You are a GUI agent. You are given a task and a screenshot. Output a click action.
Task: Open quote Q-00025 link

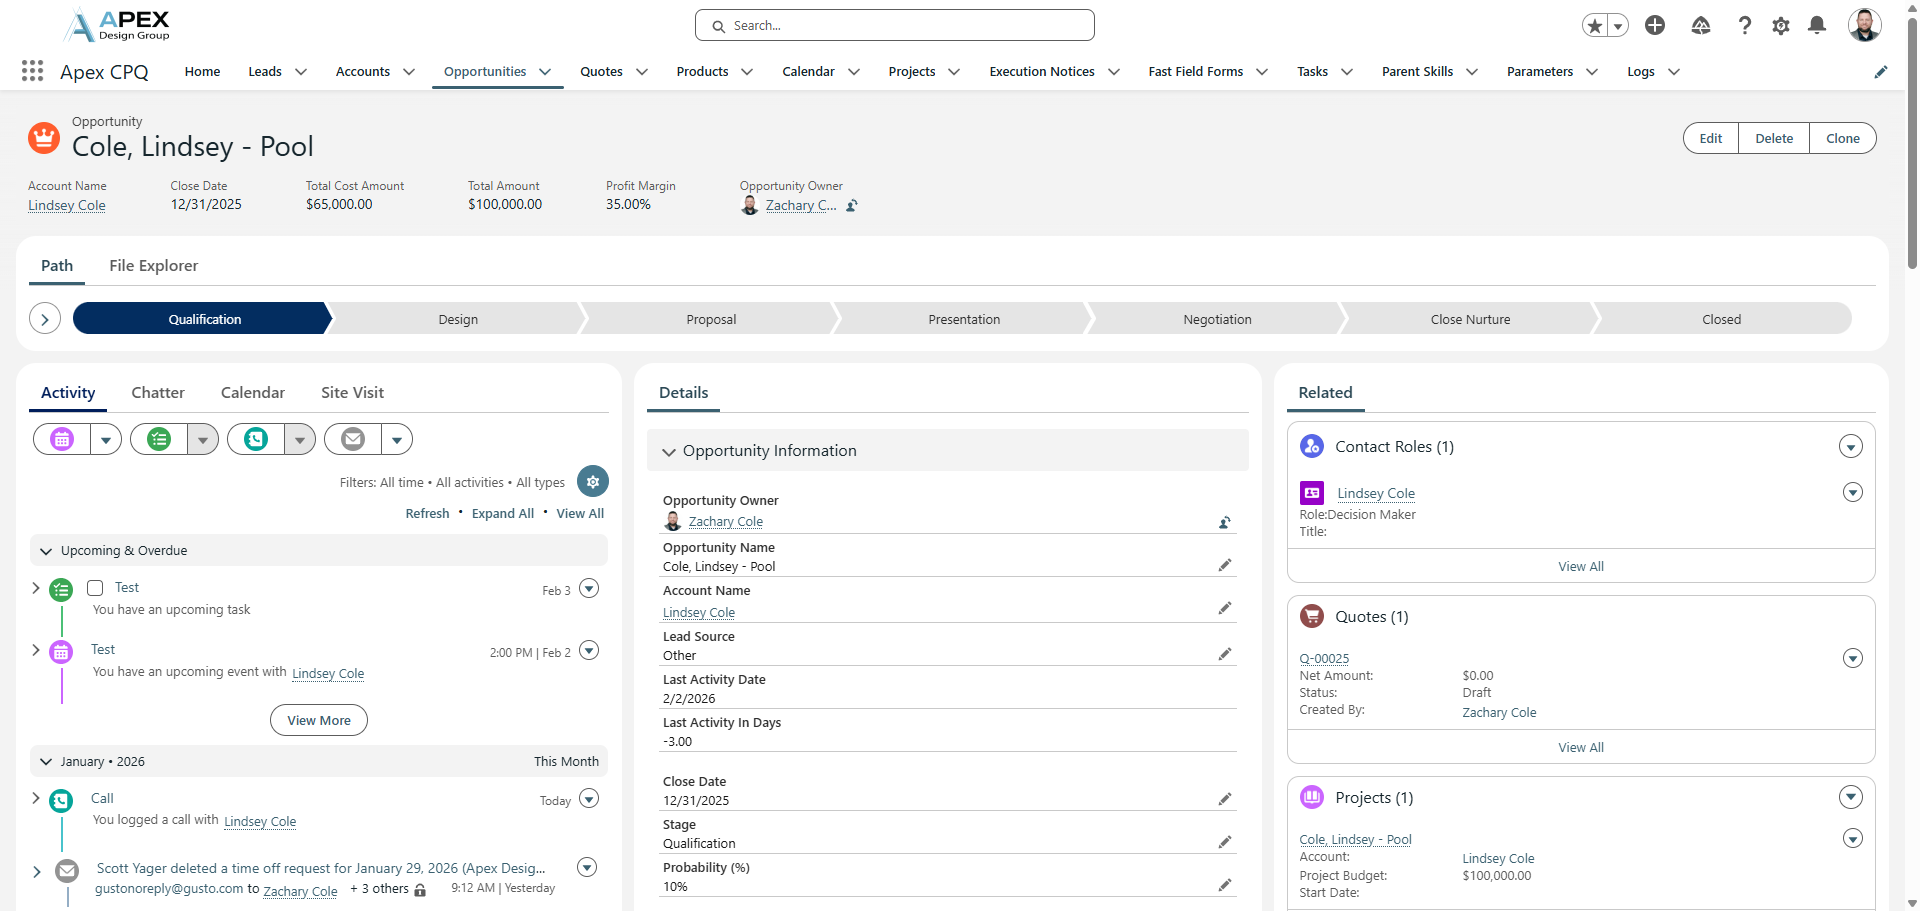click(x=1324, y=658)
